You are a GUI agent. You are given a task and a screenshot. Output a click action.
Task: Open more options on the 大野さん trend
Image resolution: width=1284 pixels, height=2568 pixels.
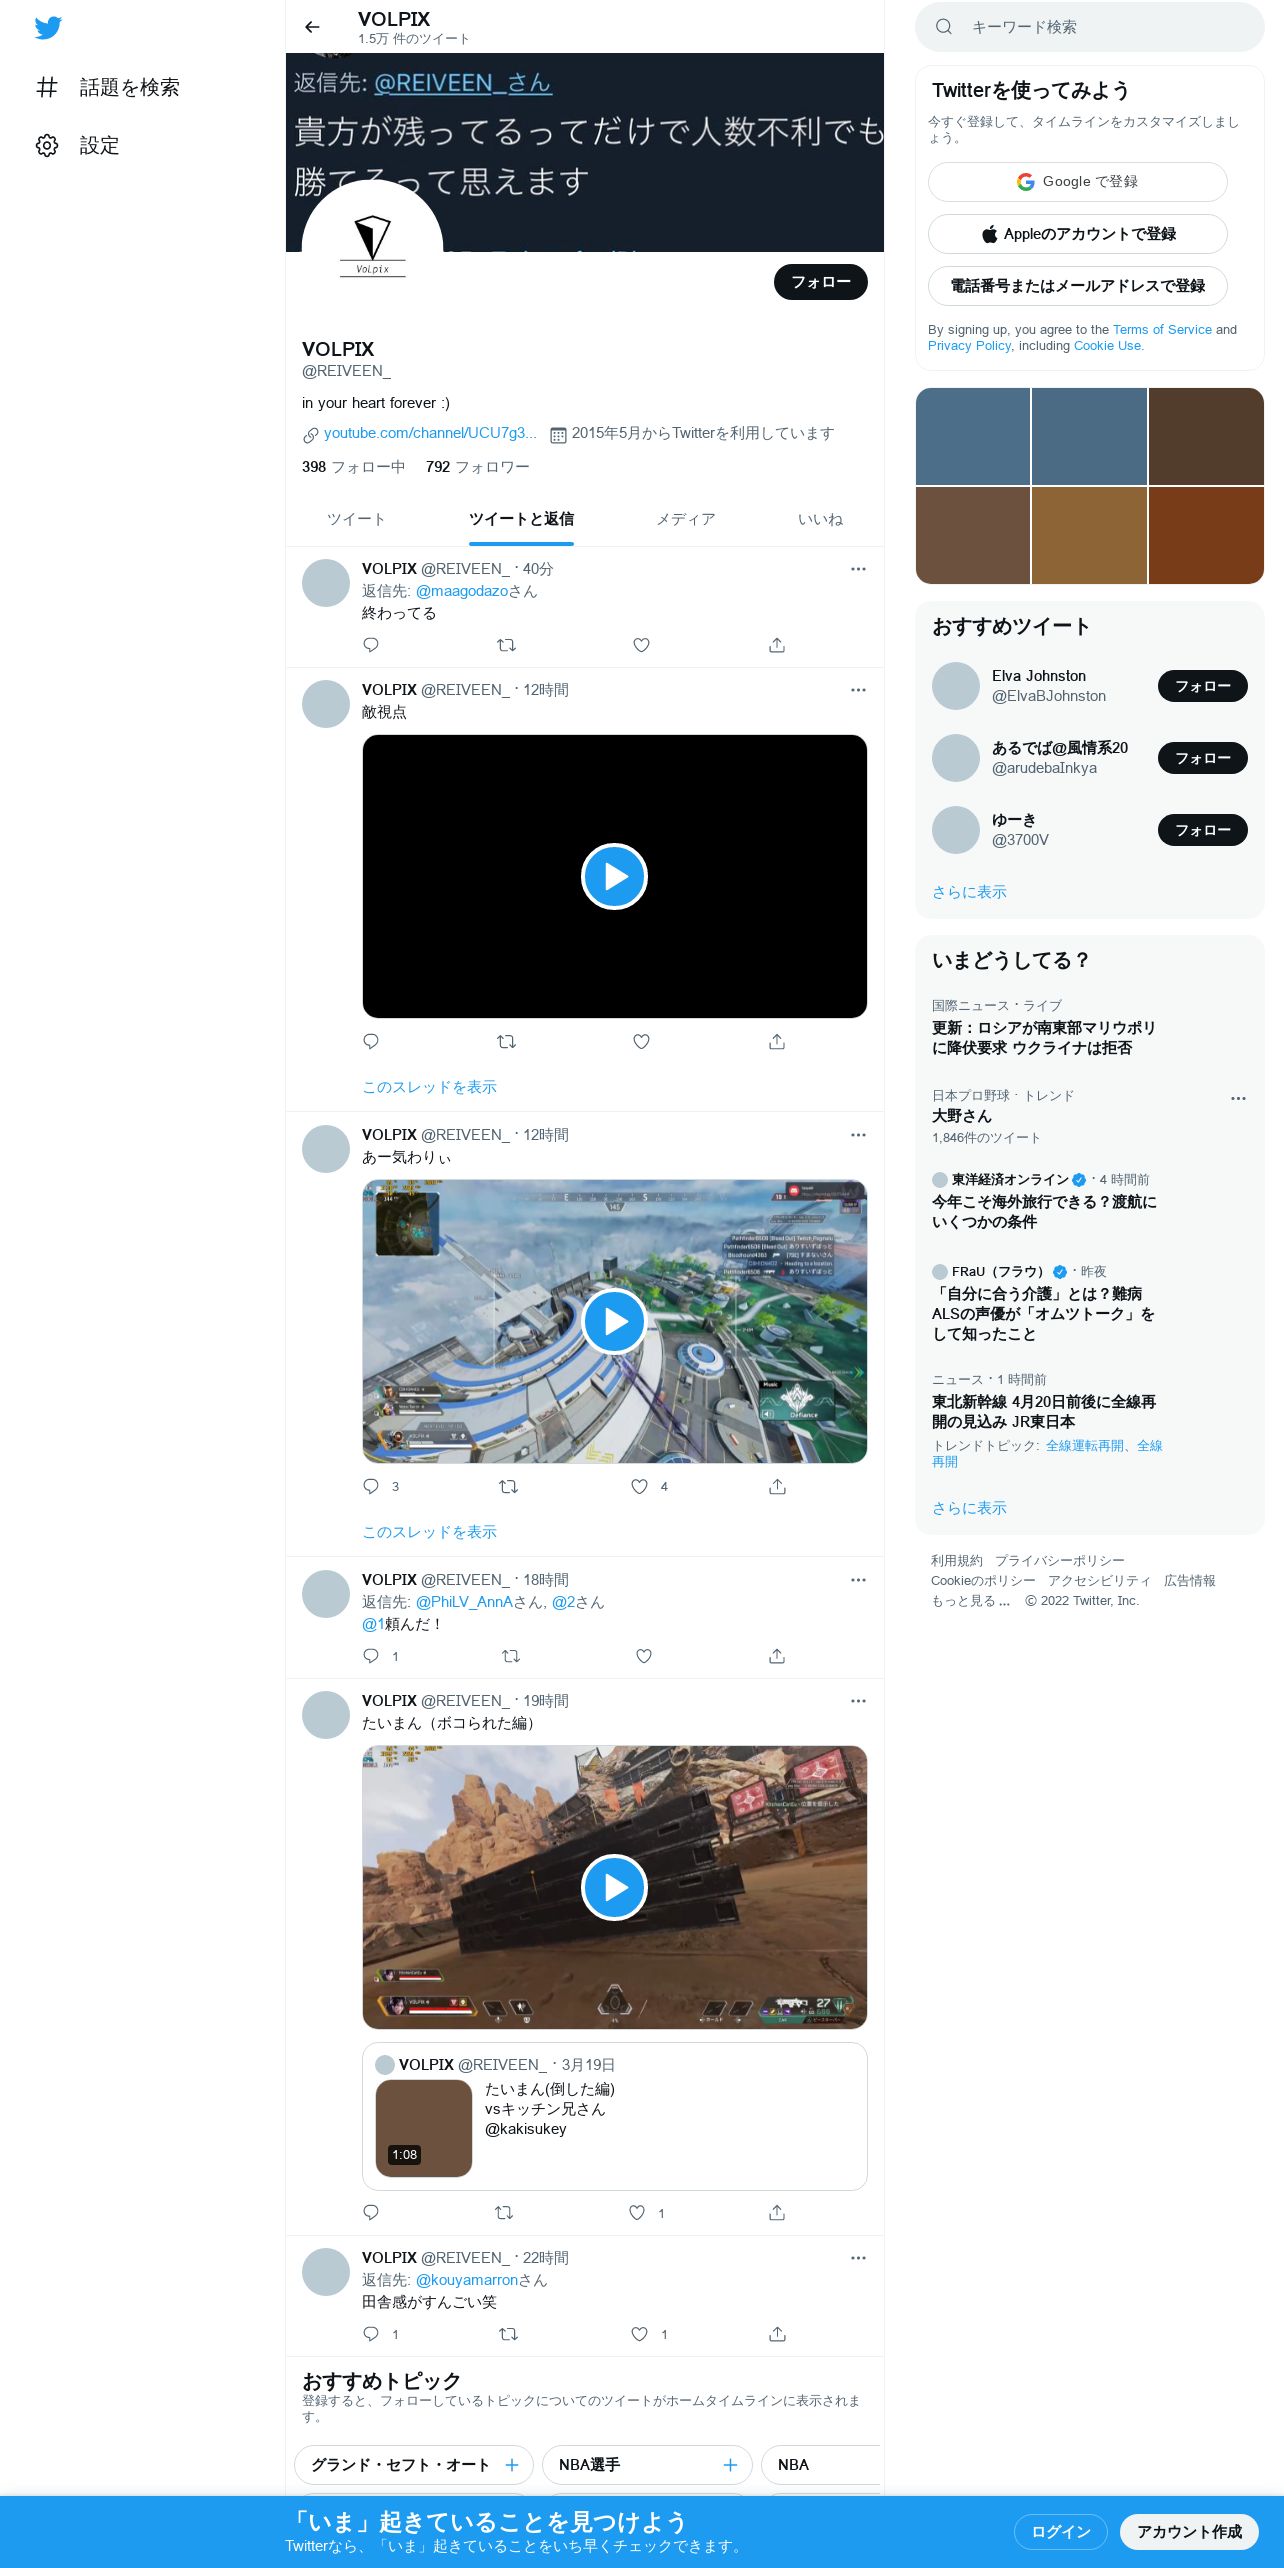tap(1238, 1098)
